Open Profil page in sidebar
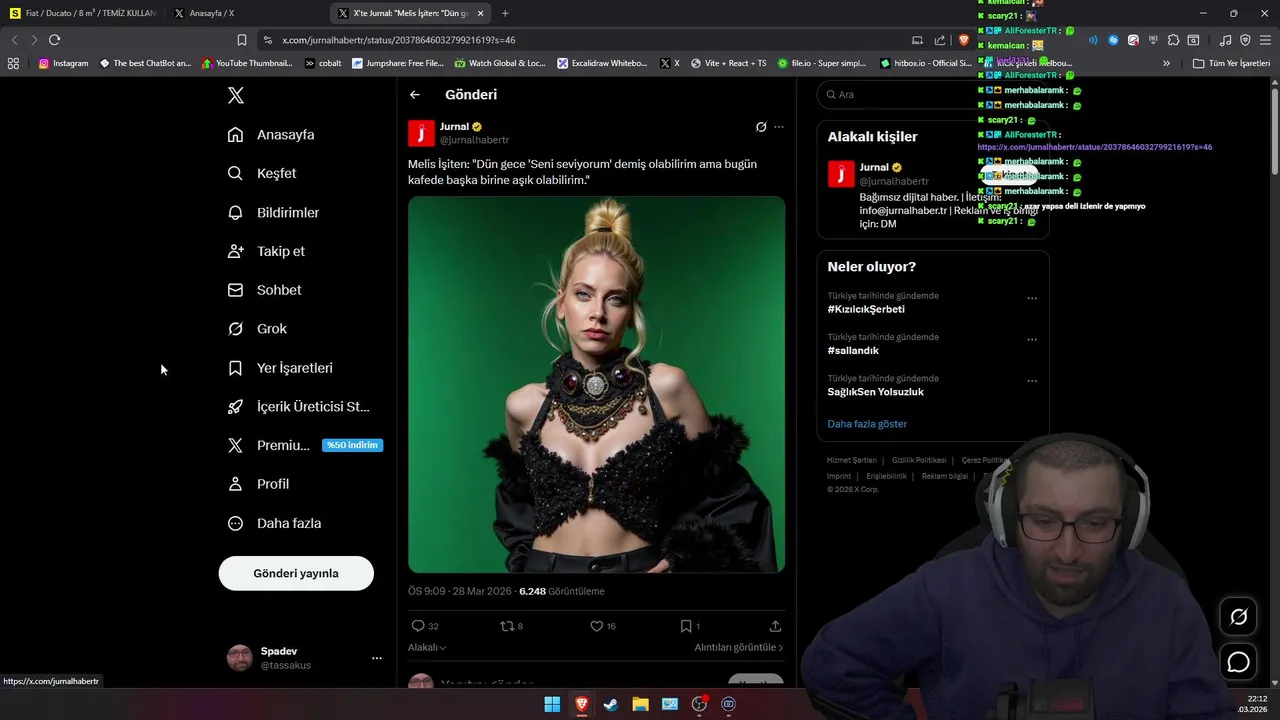Screen dimensions: 1280x720 pyautogui.click(x=258, y=484)
